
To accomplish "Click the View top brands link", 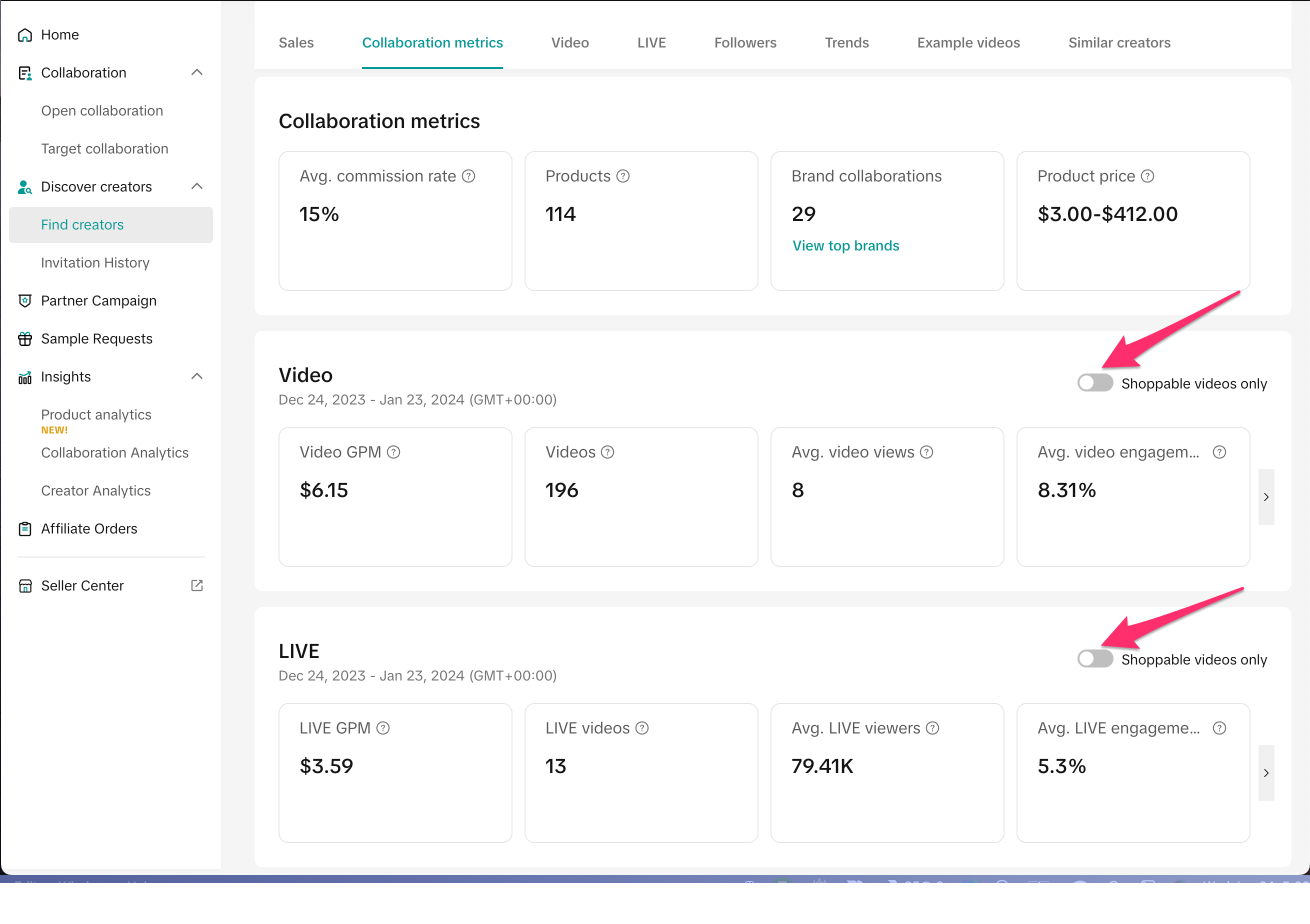I will pyautogui.click(x=846, y=246).
